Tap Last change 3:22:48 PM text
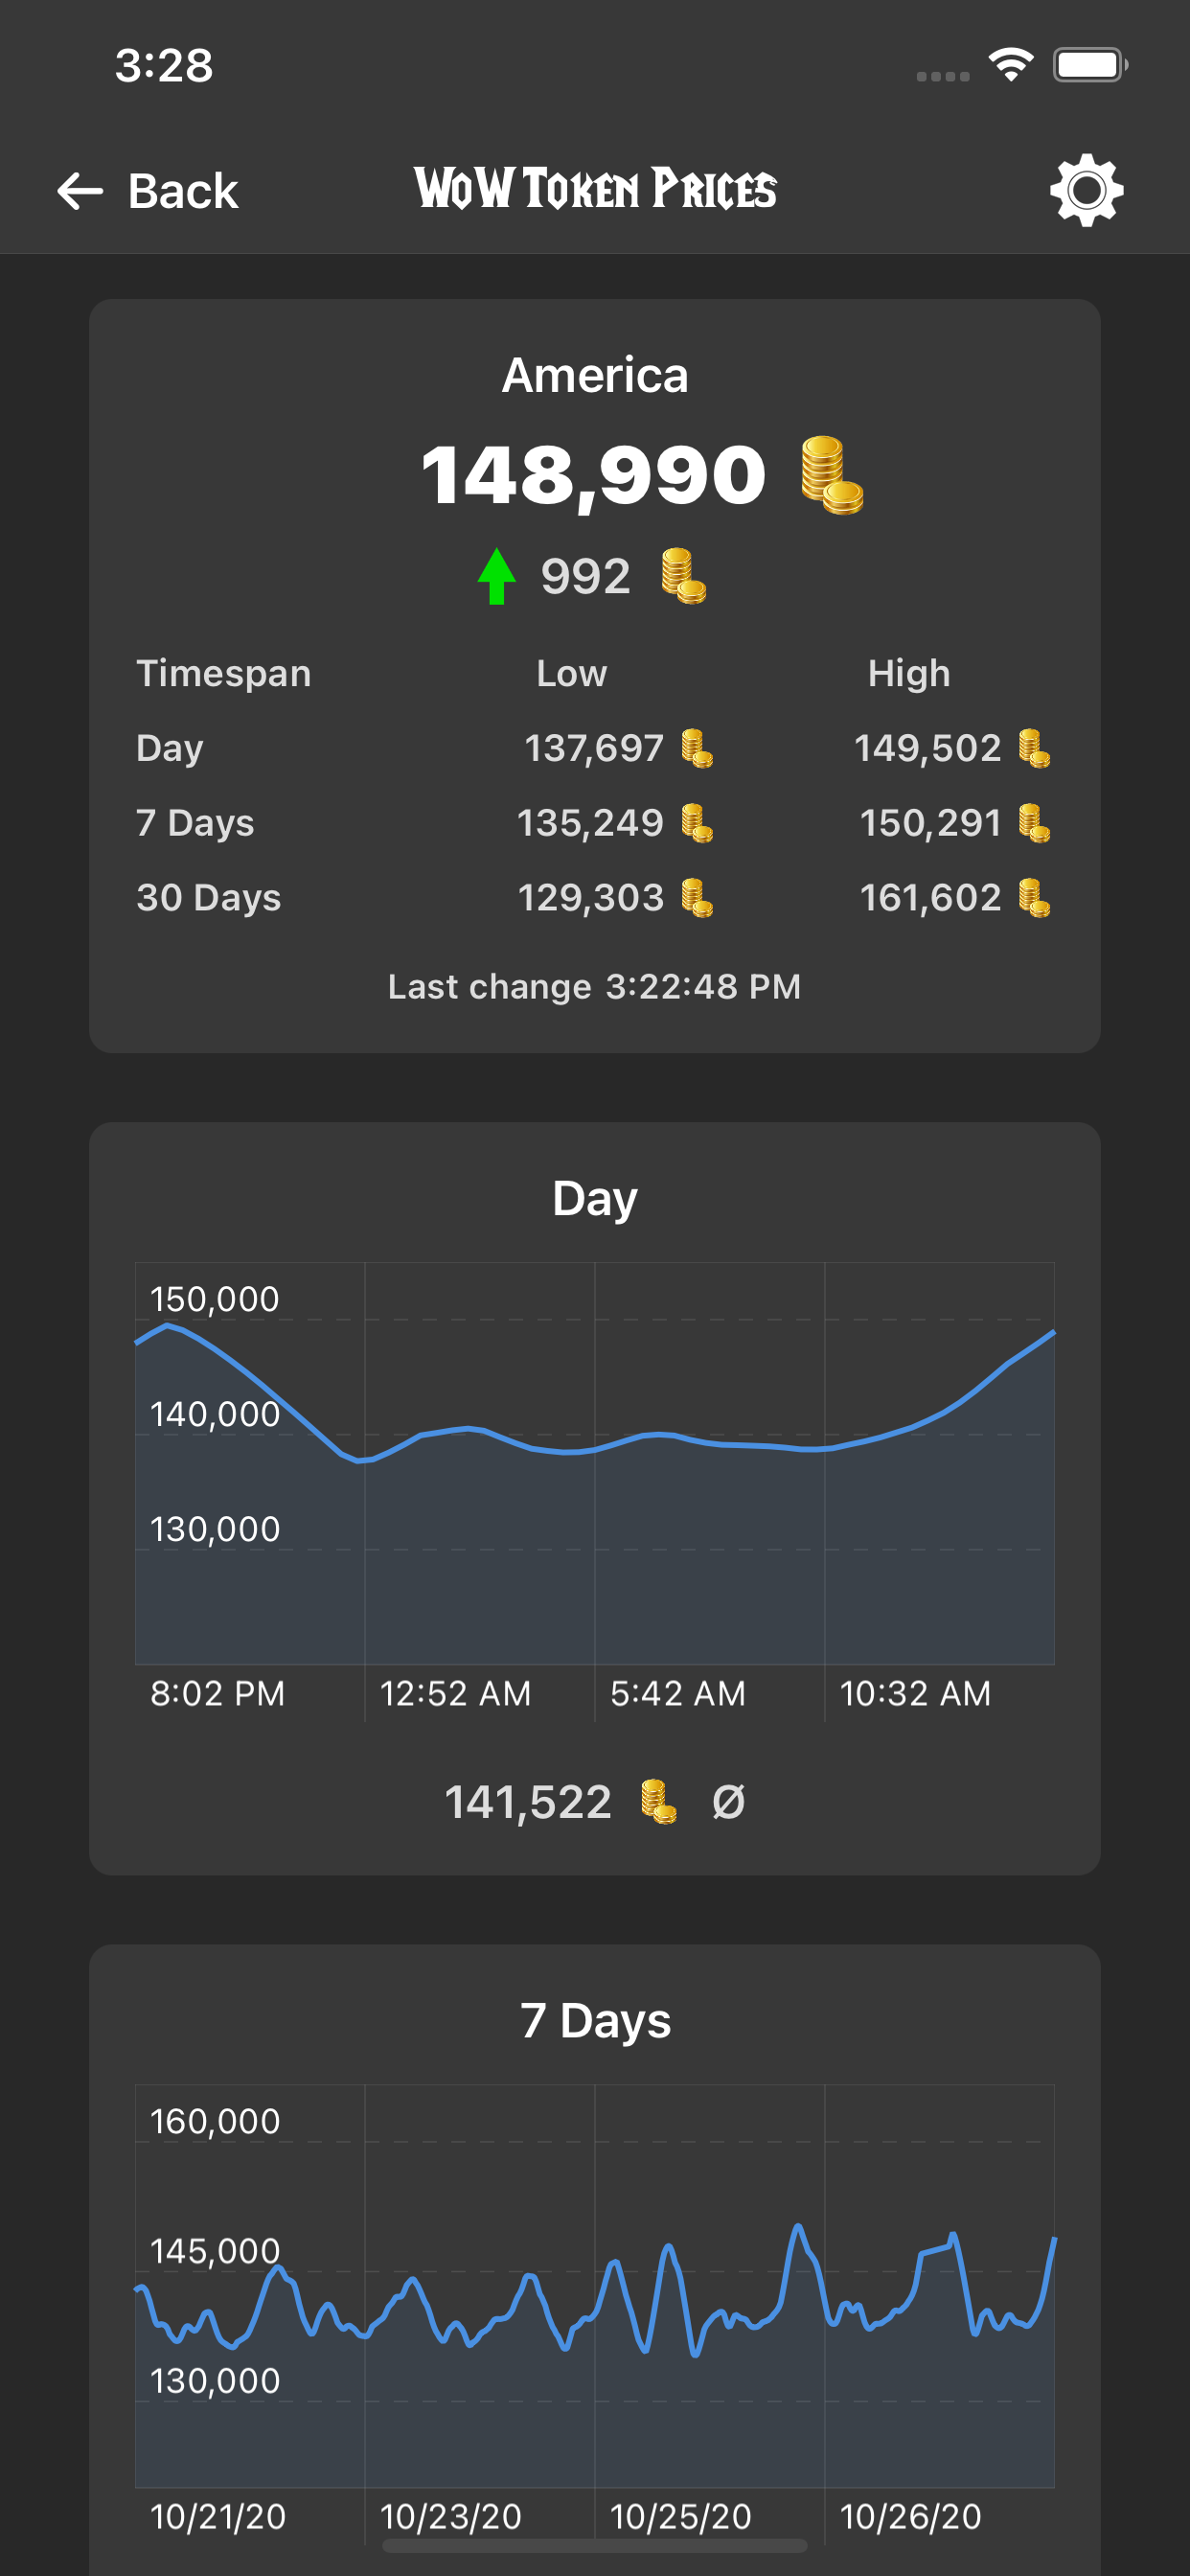 [595, 987]
